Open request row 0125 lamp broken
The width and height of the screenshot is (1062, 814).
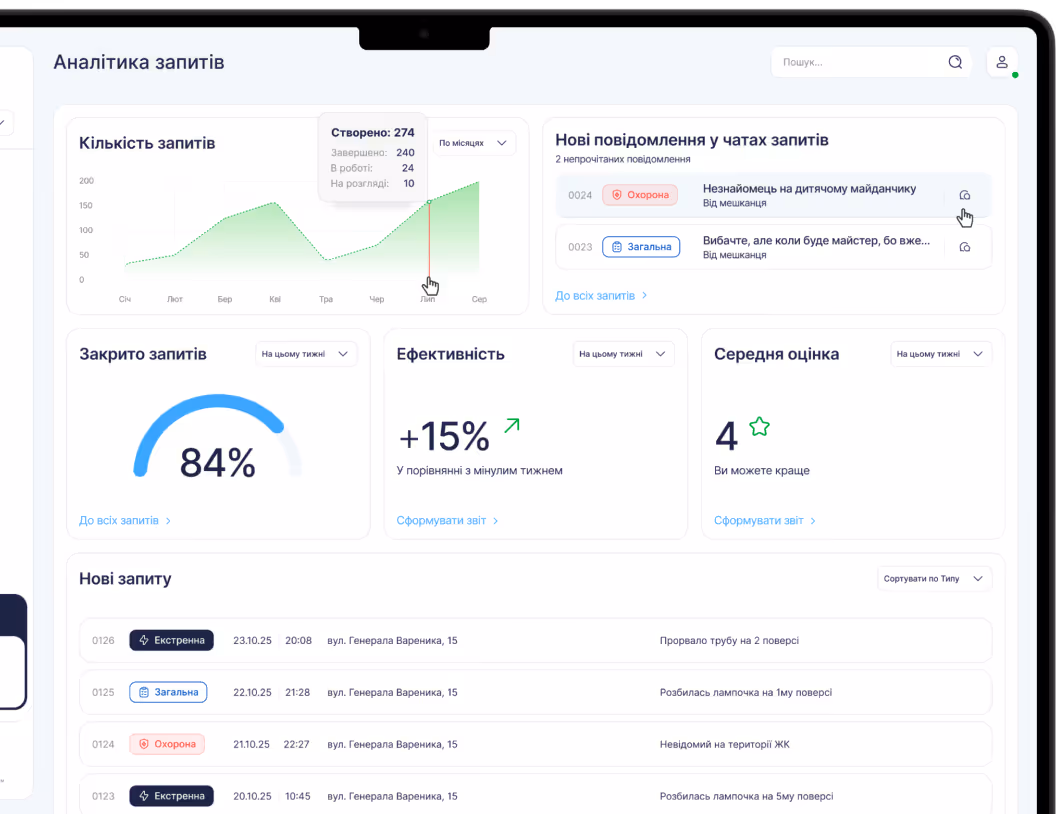[535, 692]
